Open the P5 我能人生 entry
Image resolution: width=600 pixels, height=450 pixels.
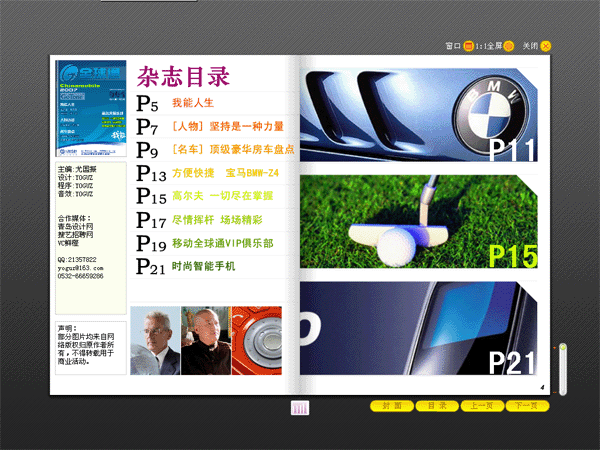coord(175,103)
